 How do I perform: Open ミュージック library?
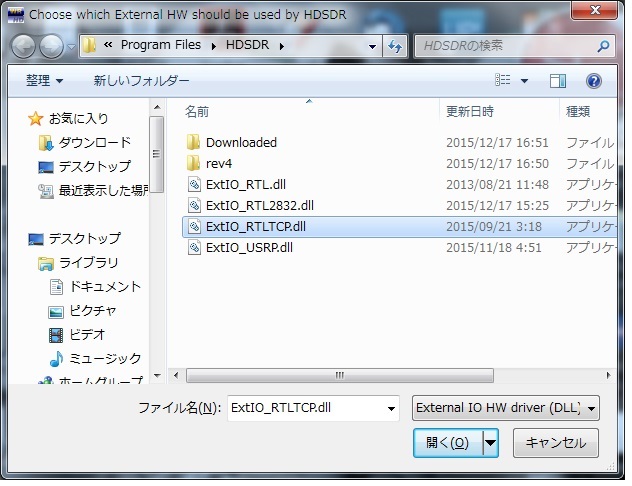coord(105,358)
